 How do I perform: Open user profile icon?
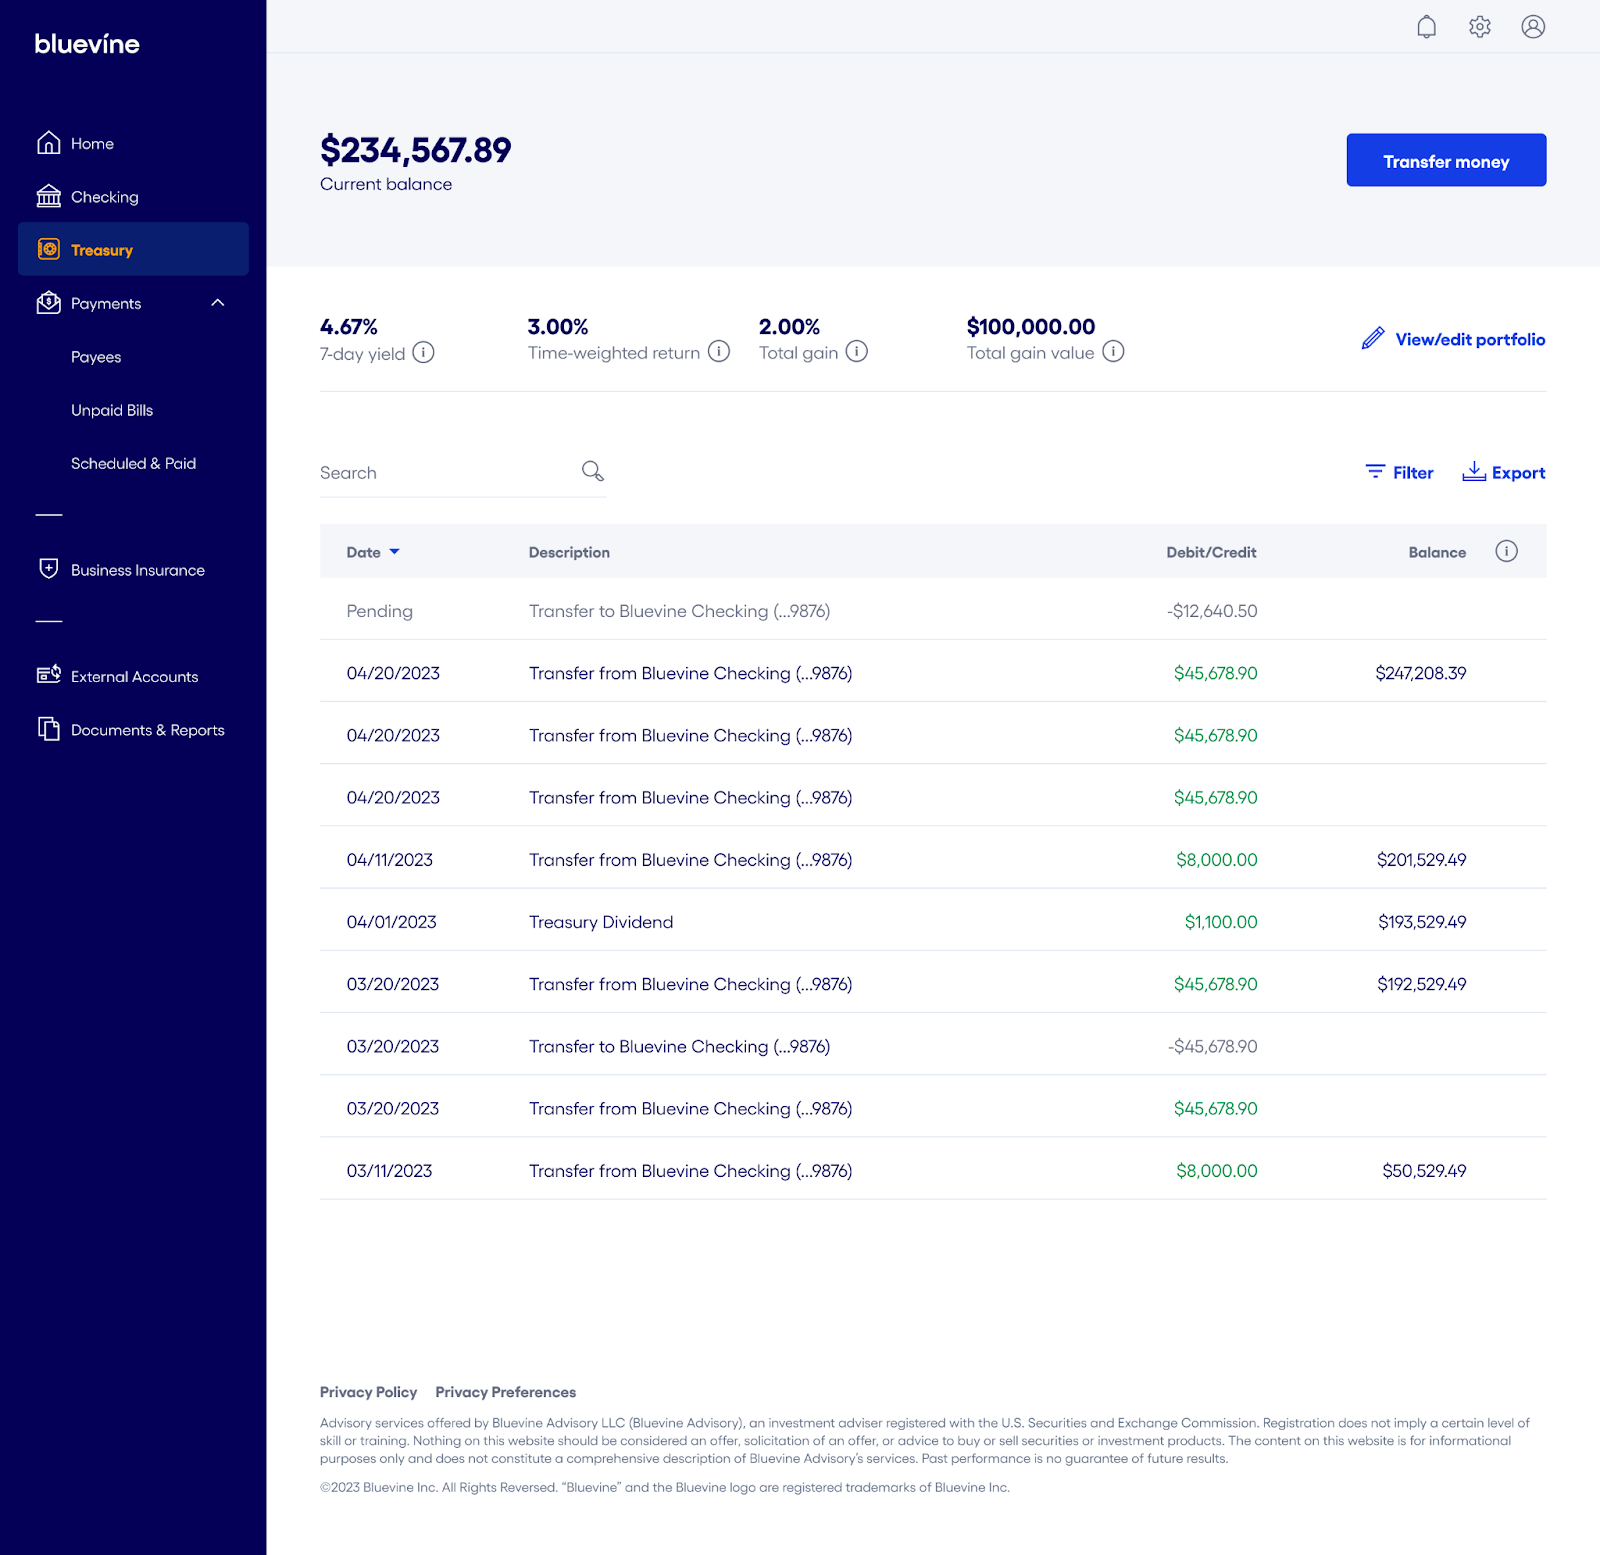1533,27
